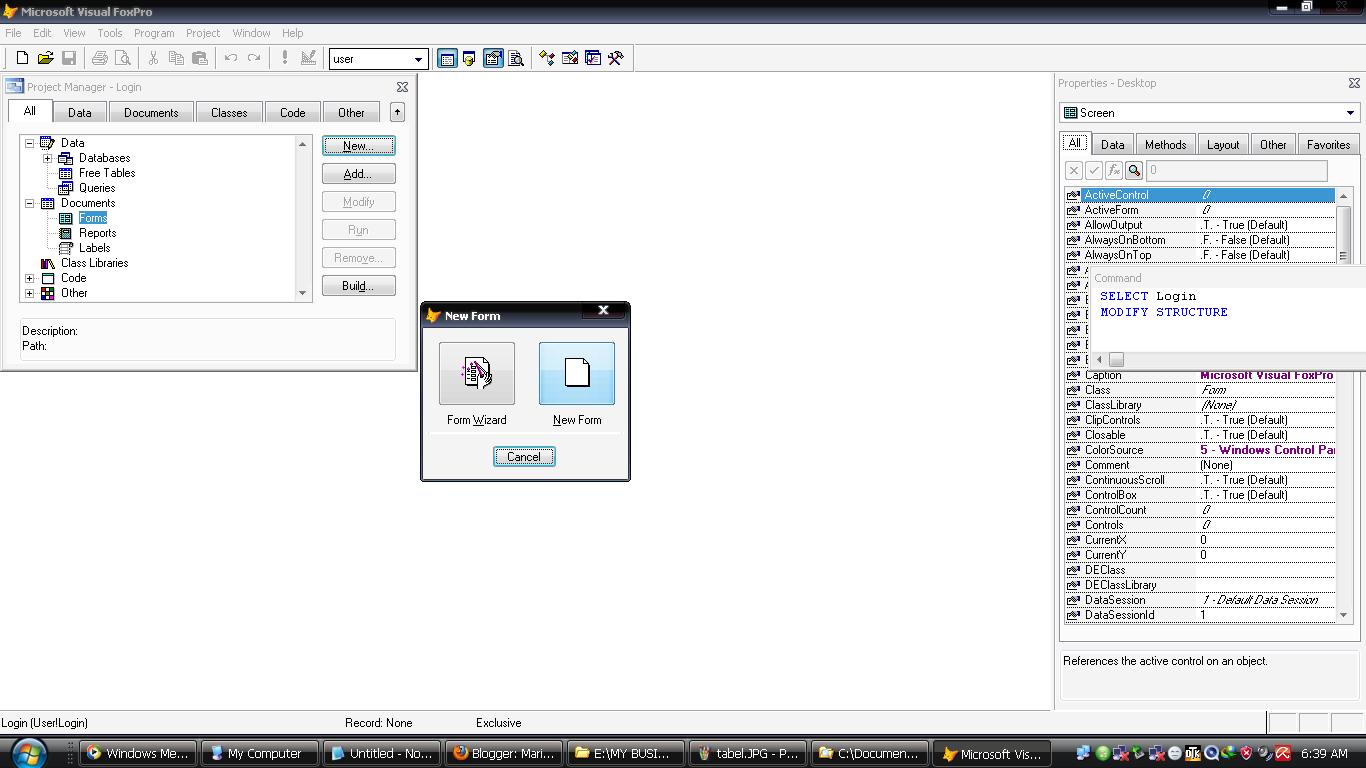The image size is (1366, 768).
Task: Collapse the Data node in Project Manager
Action: 30,143
